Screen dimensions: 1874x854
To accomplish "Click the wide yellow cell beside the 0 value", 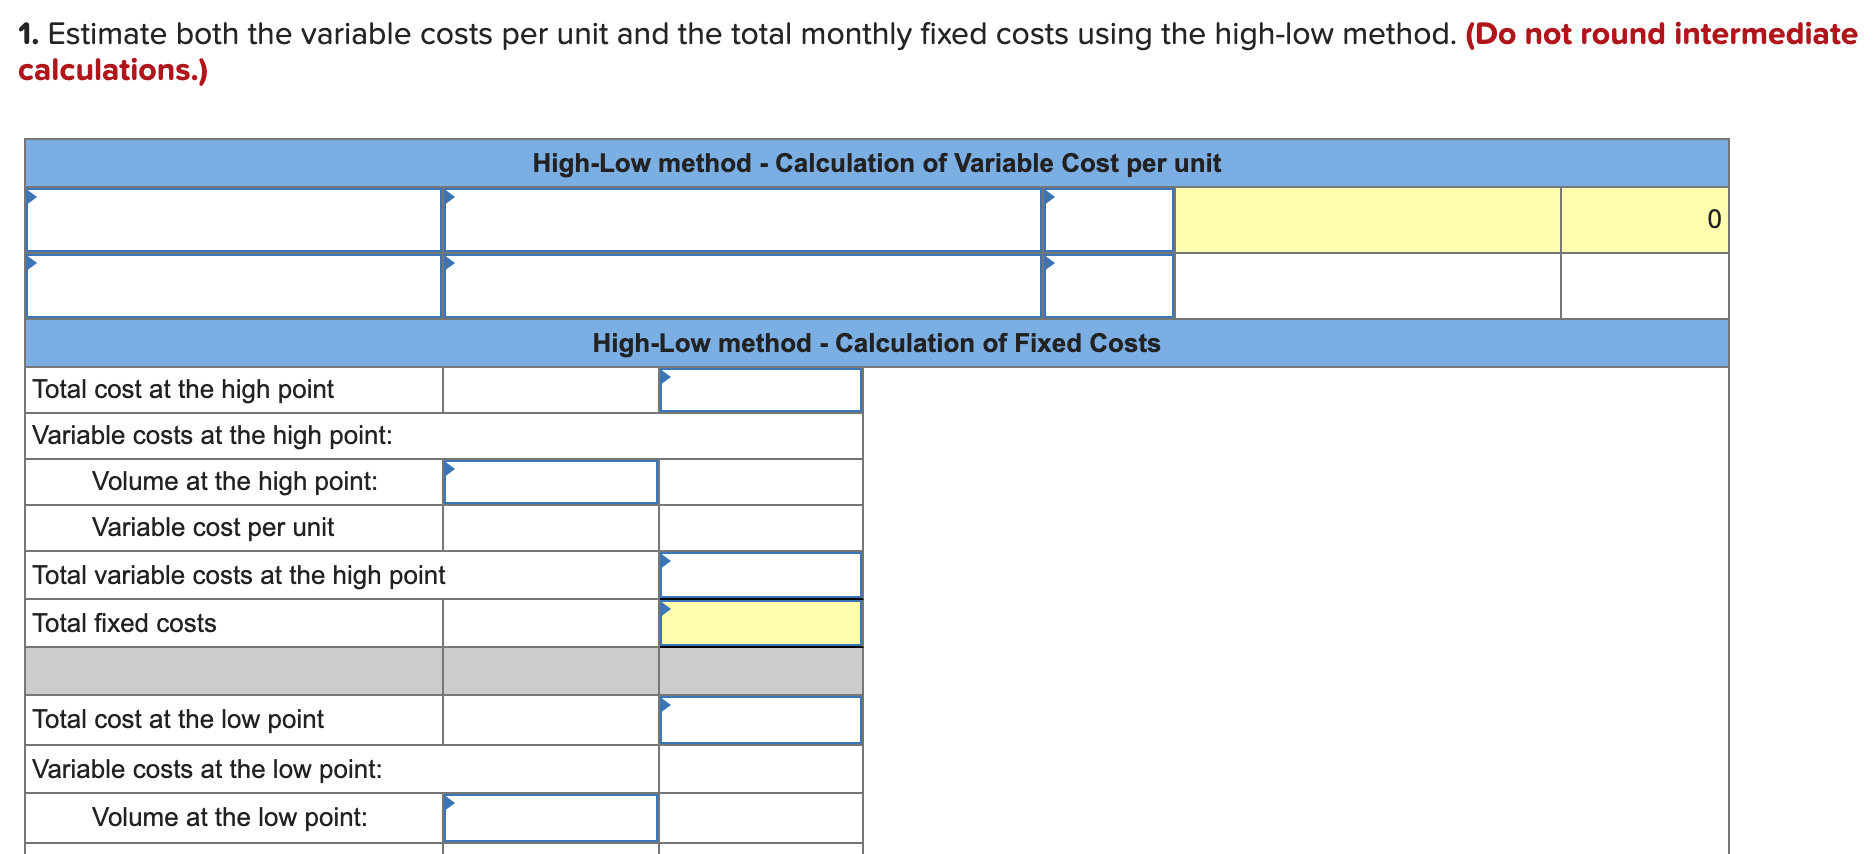I will pyautogui.click(x=1368, y=220).
